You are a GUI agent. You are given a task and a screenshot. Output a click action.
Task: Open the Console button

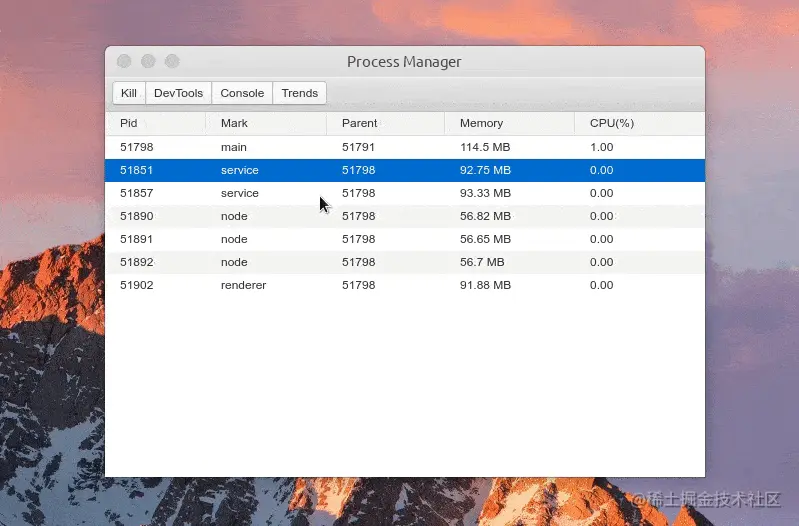(x=242, y=93)
